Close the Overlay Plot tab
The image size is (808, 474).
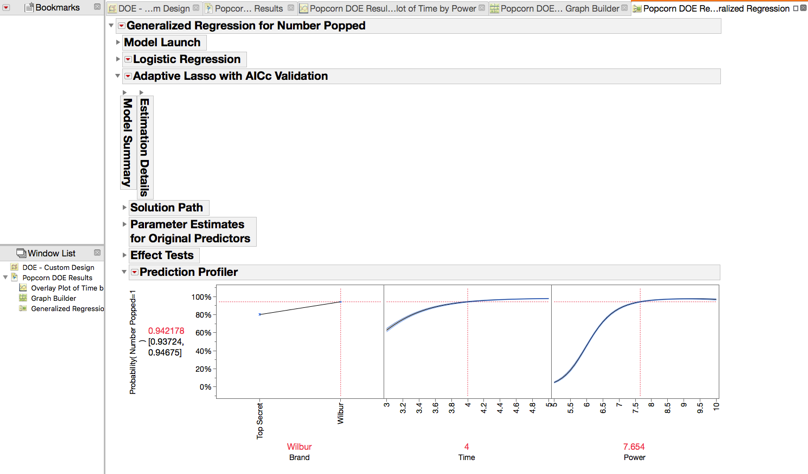(482, 8)
